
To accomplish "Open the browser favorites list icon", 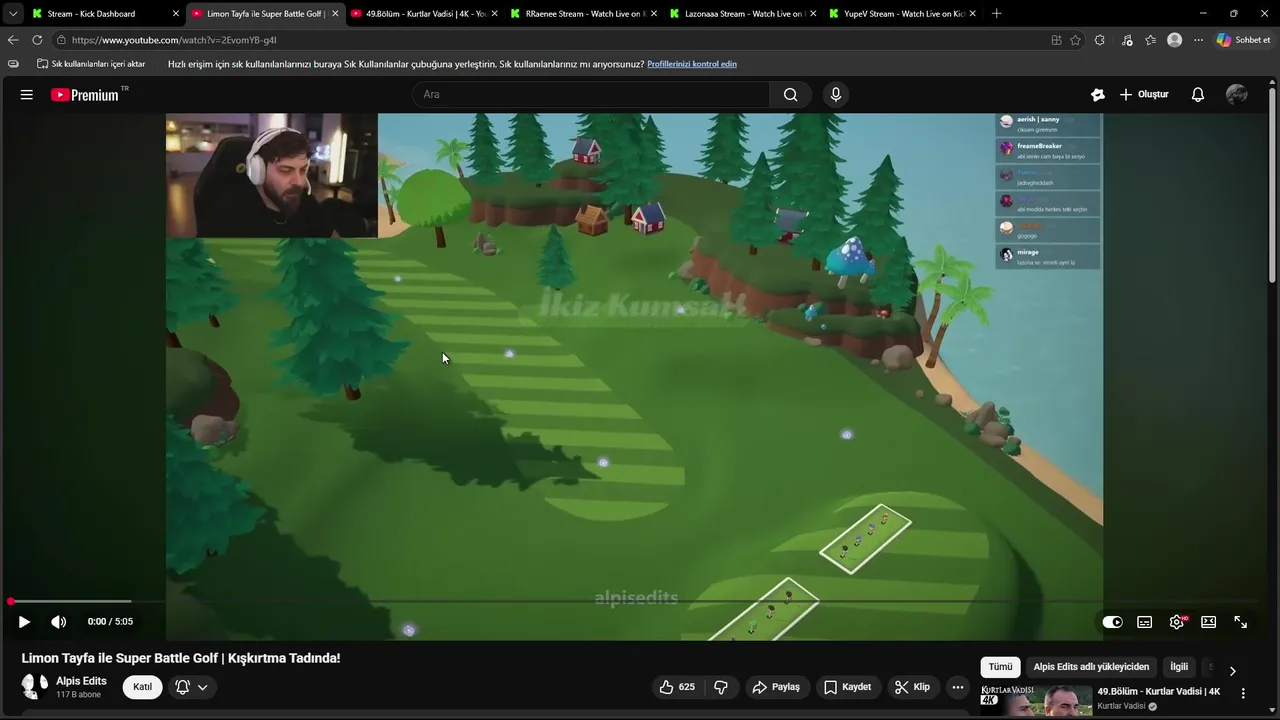I will (x=1151, y=40).
